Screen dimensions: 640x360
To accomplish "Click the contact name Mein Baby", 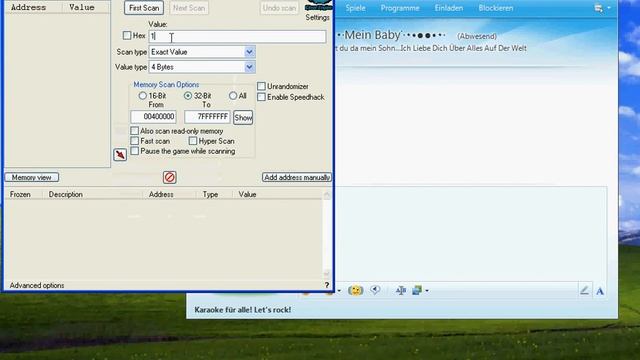I will tap(372, 35).
